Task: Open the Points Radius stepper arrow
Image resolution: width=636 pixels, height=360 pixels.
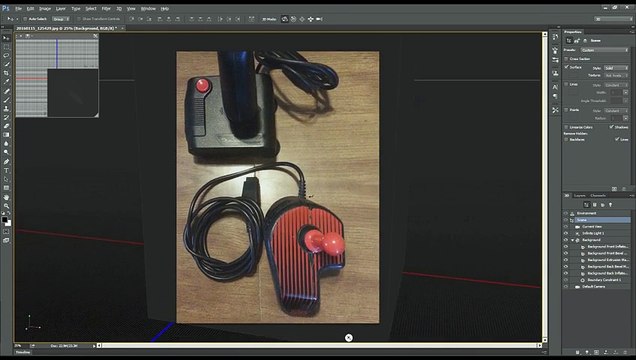Action: click(x=625, y=118)
